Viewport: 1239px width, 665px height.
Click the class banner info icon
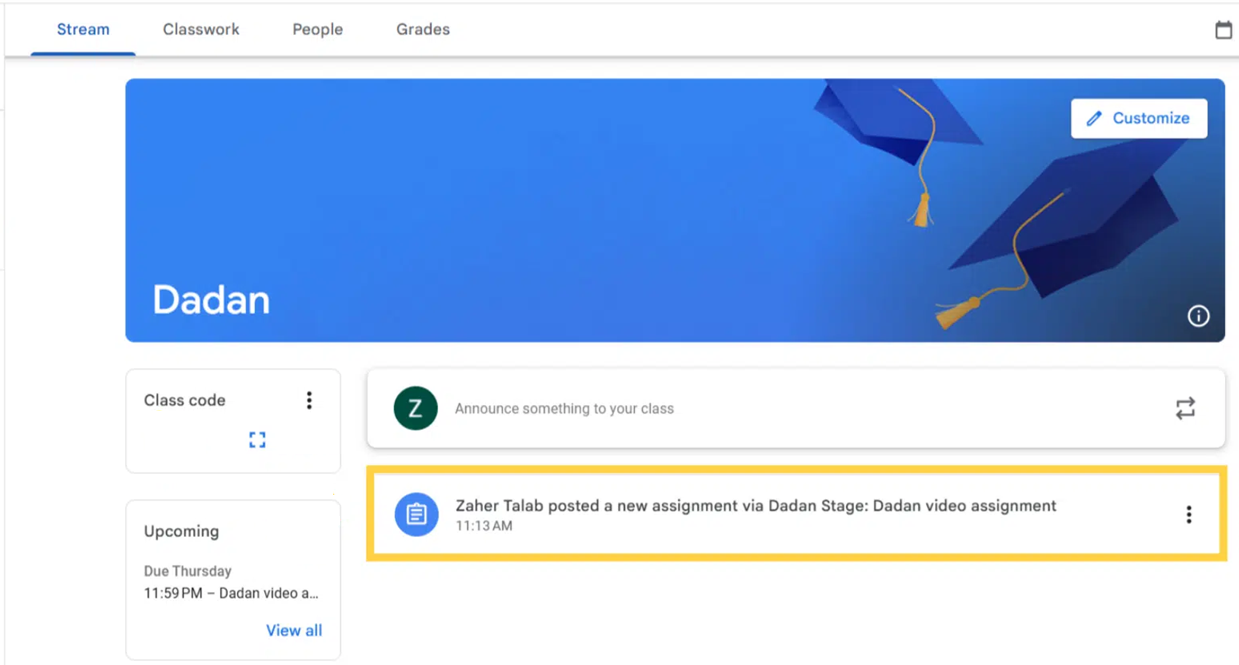coord(1198,316)
